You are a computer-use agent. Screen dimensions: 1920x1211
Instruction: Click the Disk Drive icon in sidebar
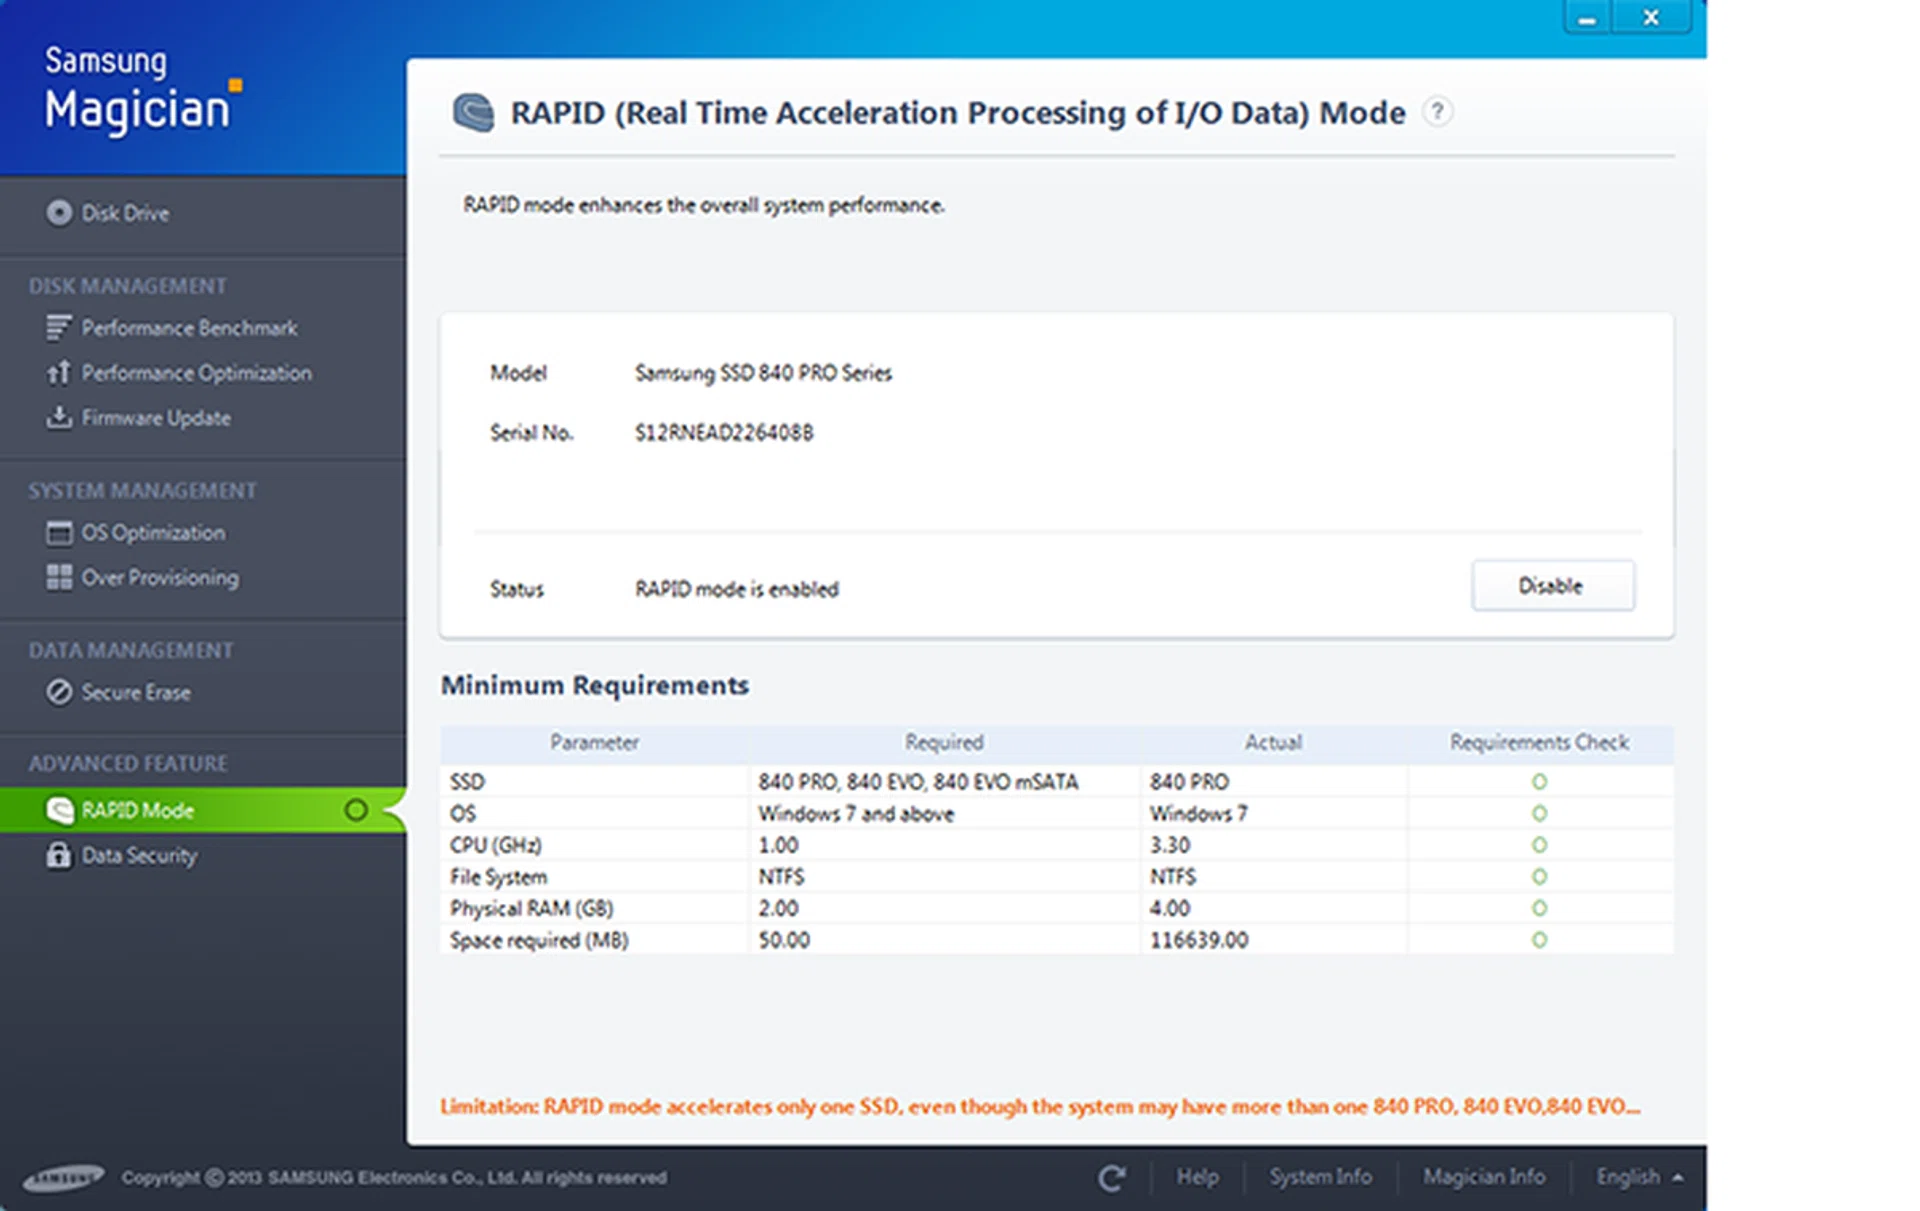tap(59, 213)
